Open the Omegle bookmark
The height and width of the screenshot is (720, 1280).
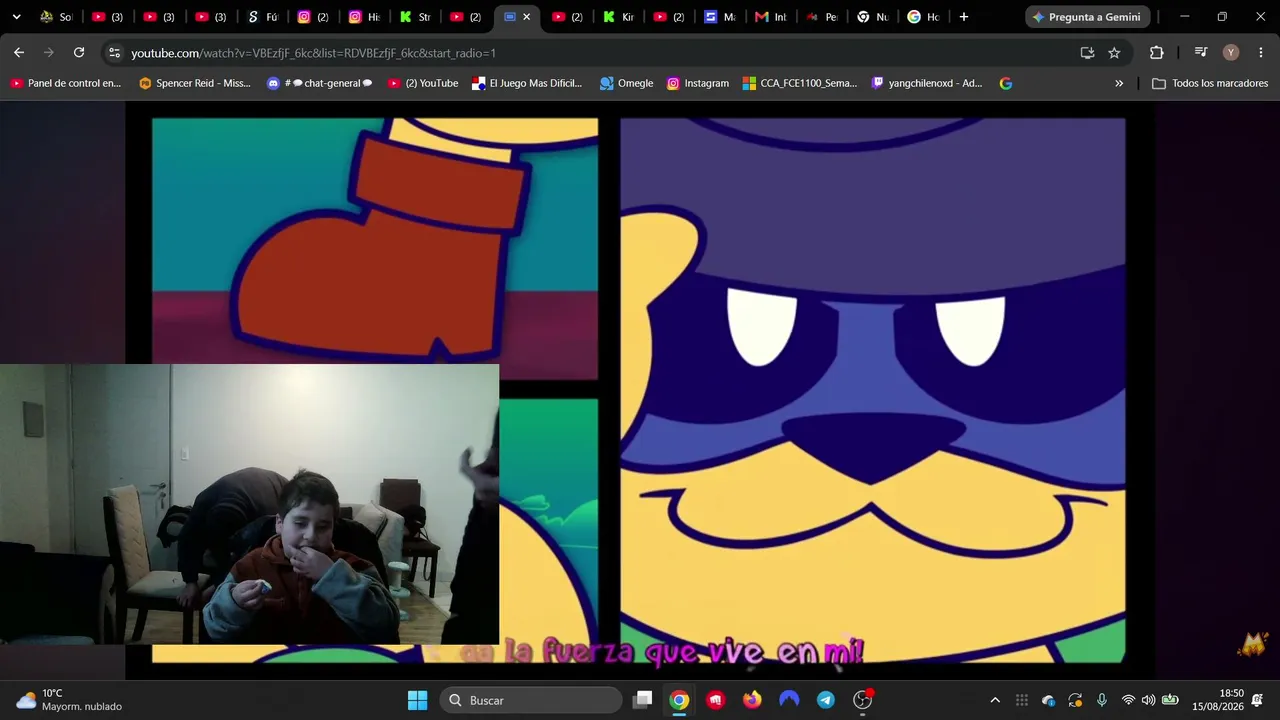(x=626, y=83)
